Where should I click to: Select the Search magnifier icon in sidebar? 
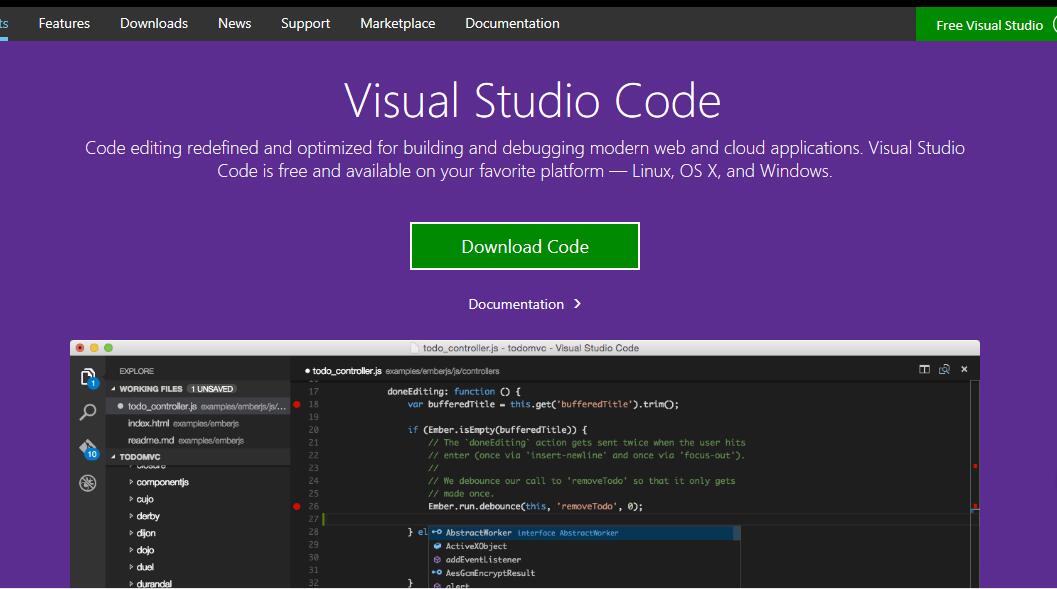88,412
